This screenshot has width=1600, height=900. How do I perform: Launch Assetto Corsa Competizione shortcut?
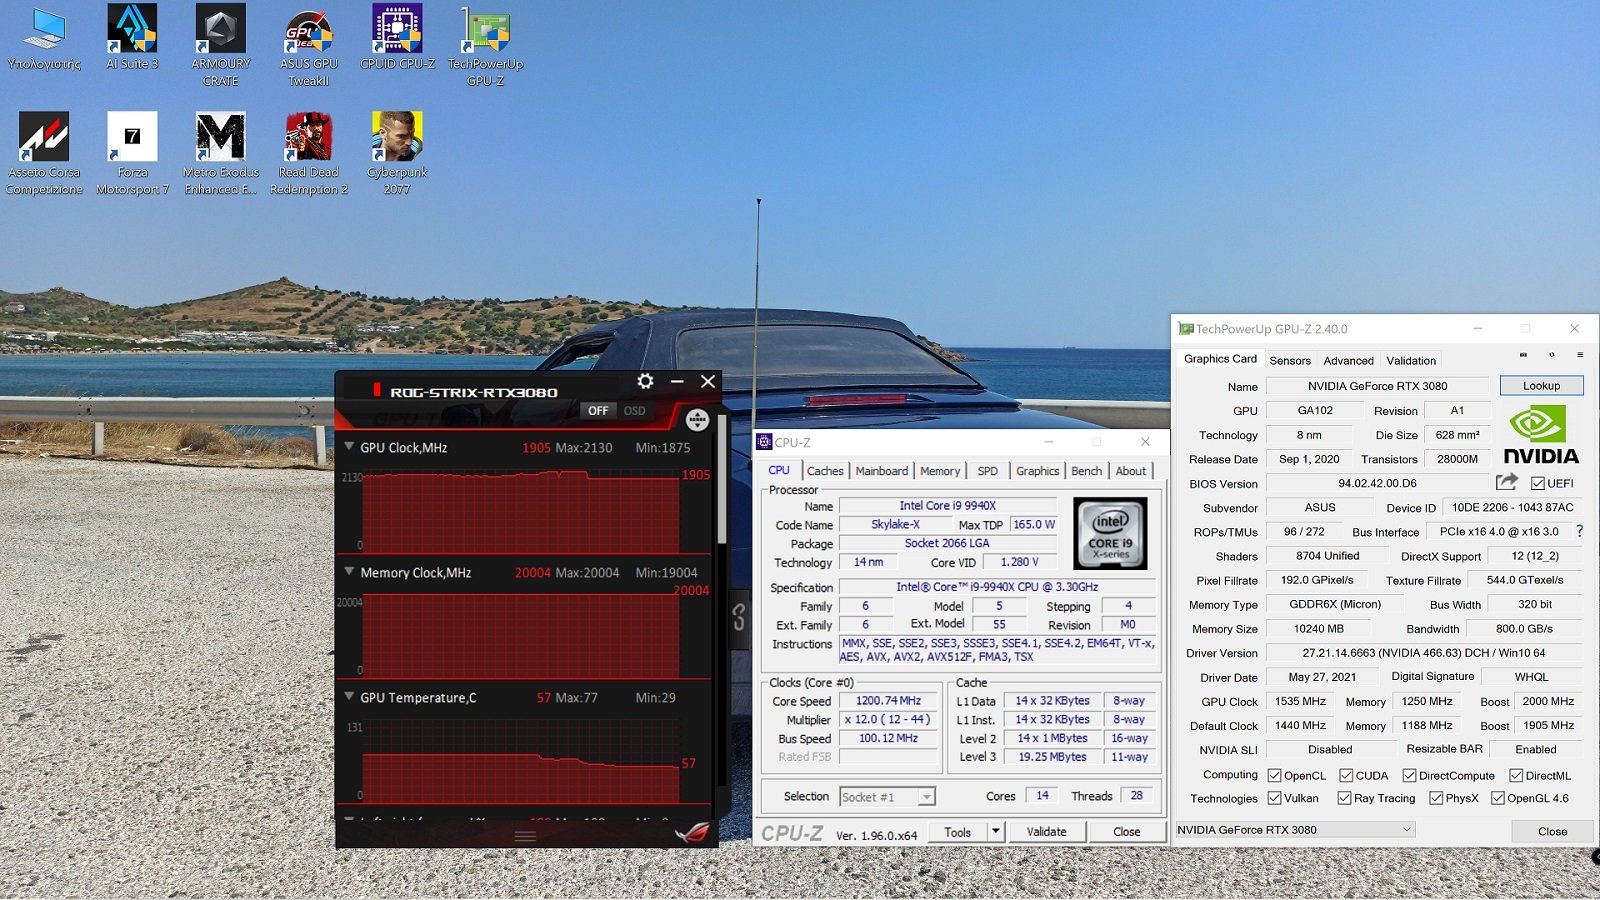44,153
